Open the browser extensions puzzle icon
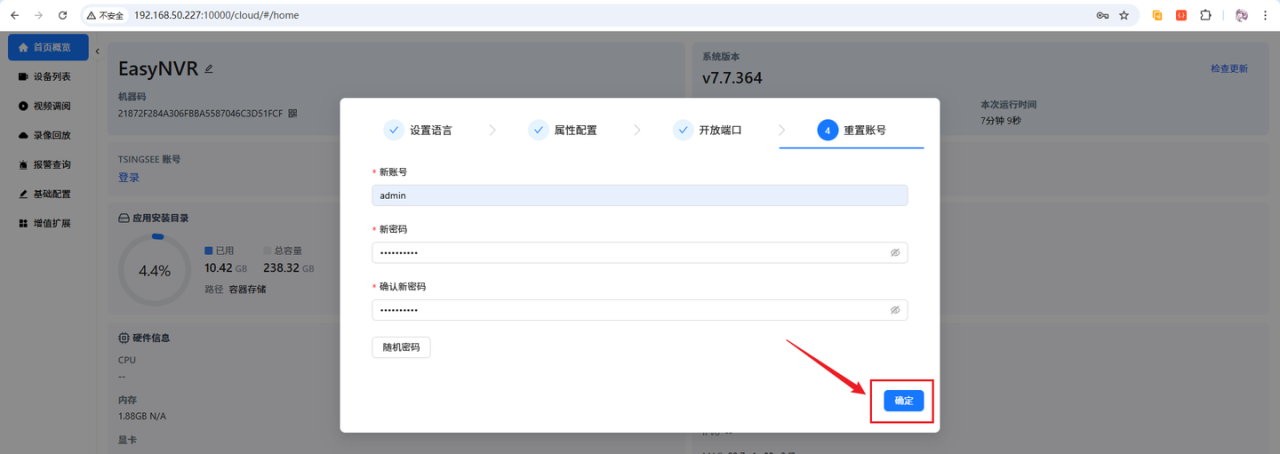Viewport: 1280px width, 454px height. [1205, 15]
